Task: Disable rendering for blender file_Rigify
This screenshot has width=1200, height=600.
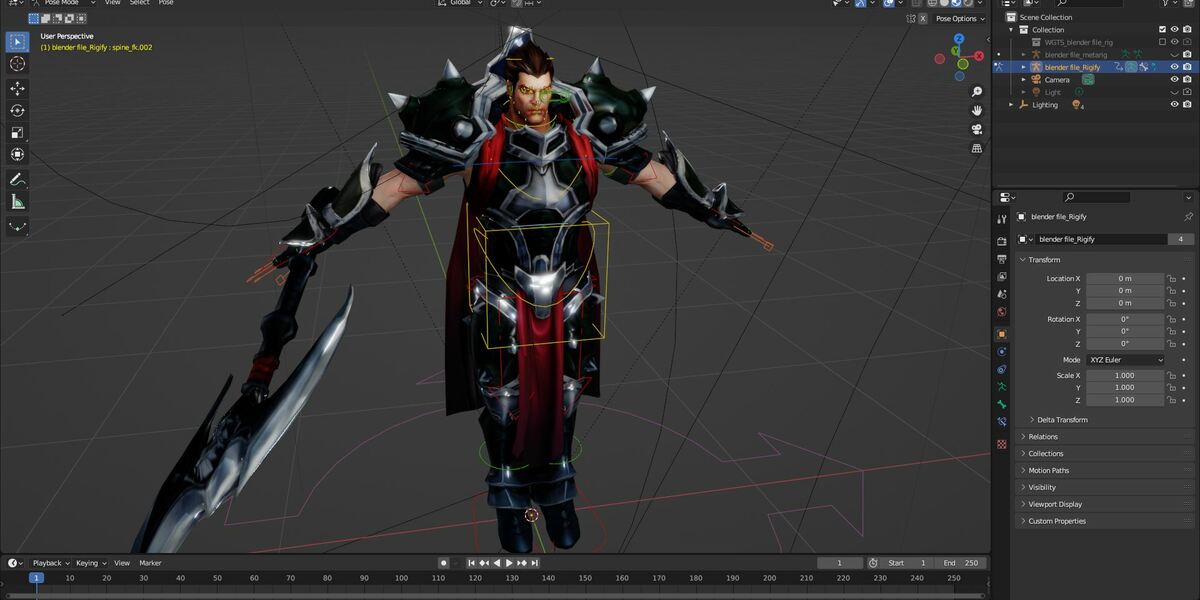Action: click(1188, 67)
